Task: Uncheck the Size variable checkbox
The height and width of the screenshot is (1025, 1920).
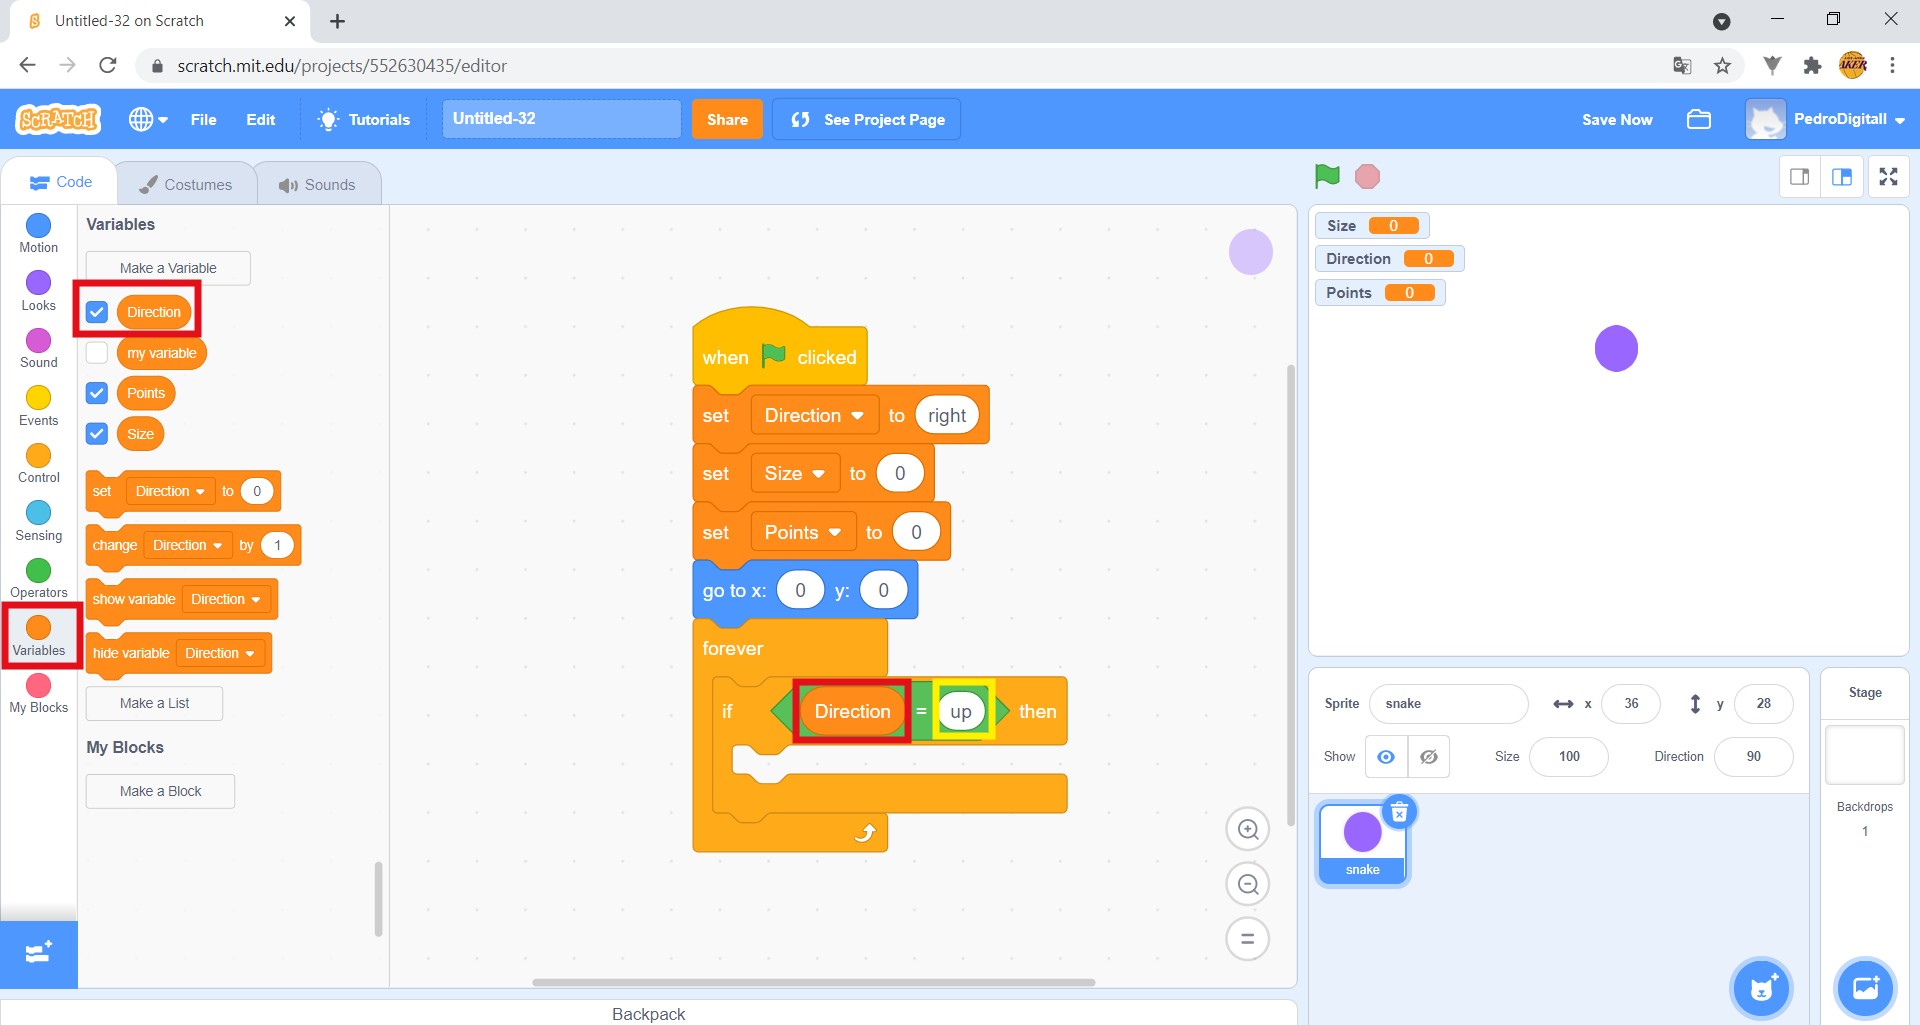Action: tap(97, 434)
